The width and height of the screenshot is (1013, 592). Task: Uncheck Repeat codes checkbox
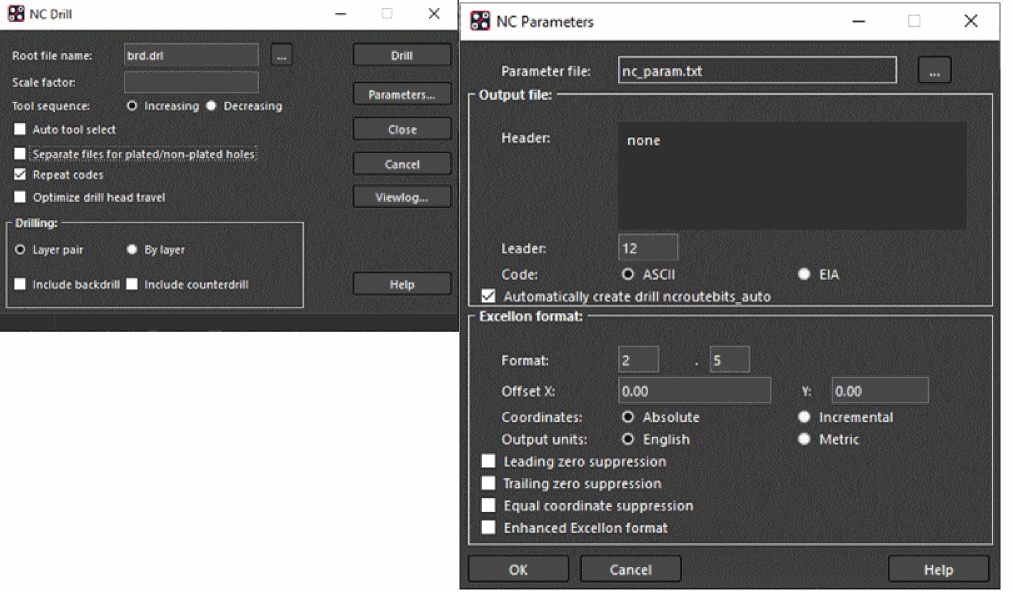point(20,174)
